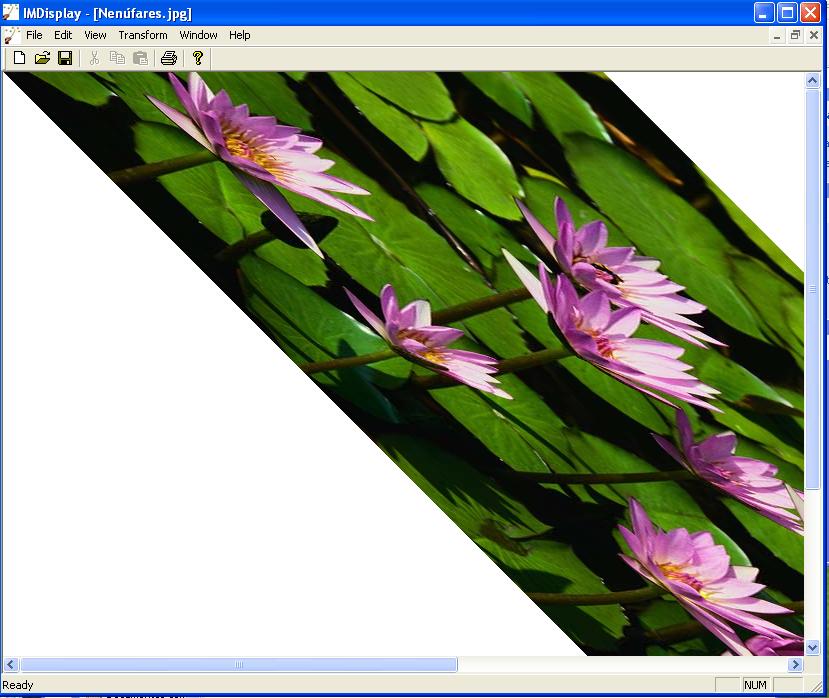Click the Ready status bar text

pos(17,685)
